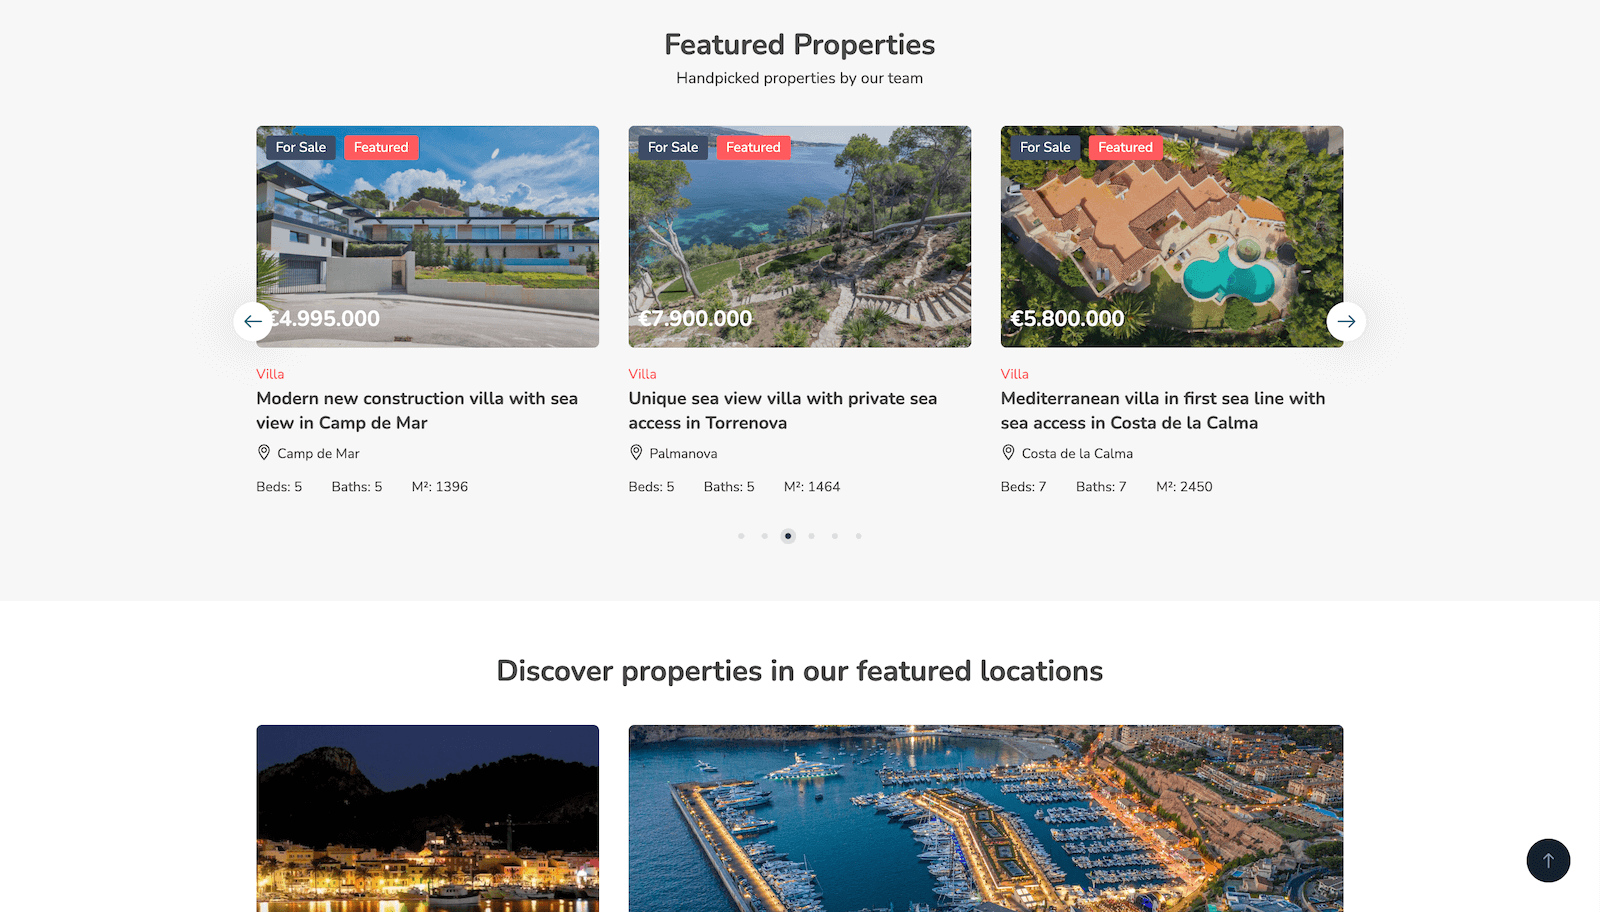This screenshot has width=1600, height=912.
Task: Click the Beds: 7 detail on Costa de la Calma card
Action: tap(1023, 487)
